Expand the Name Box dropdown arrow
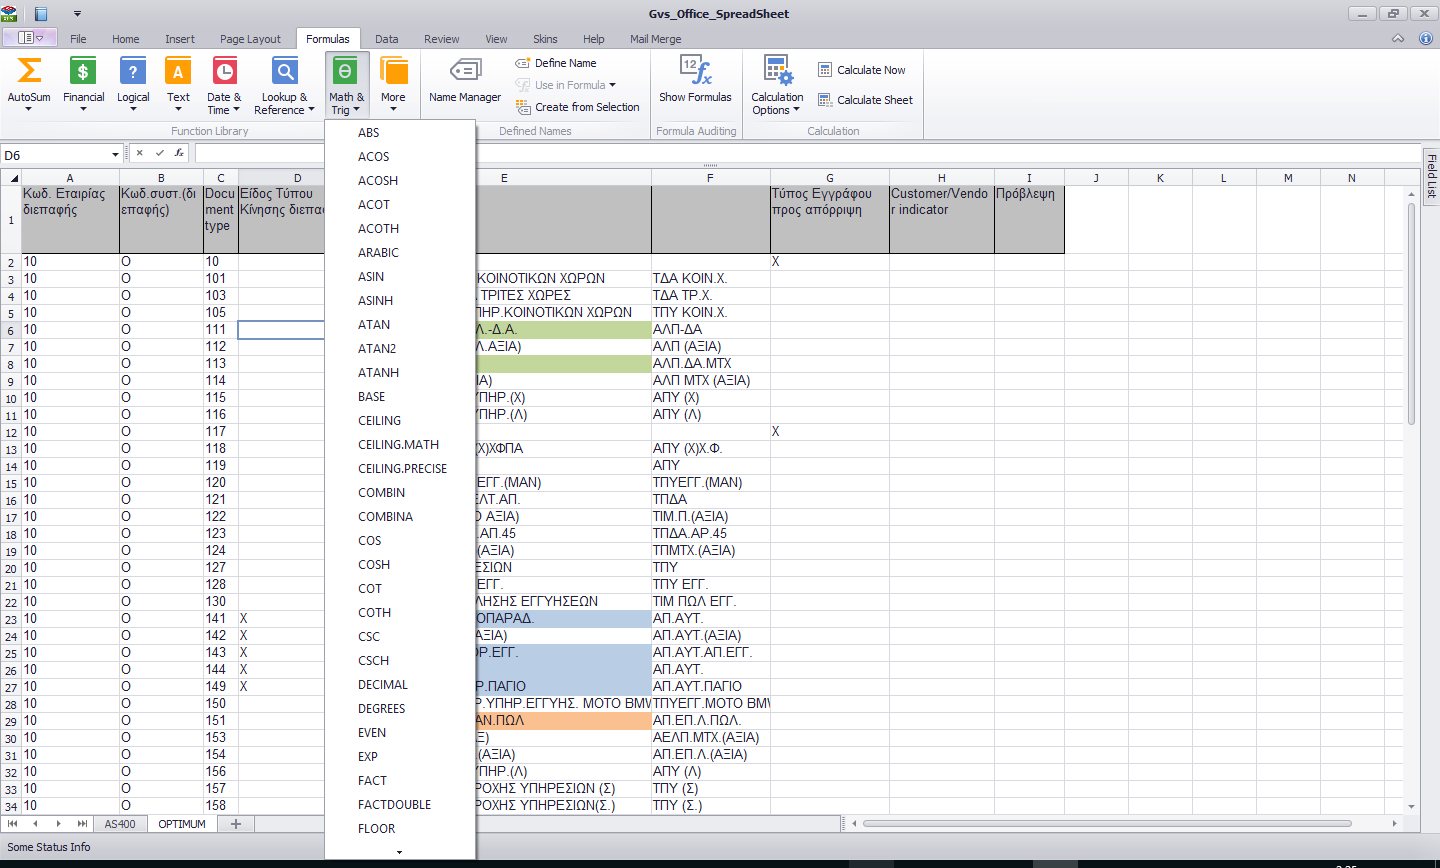Viewport: 1440px width, 868px height. pyautogui.click(x=116, y=155)
